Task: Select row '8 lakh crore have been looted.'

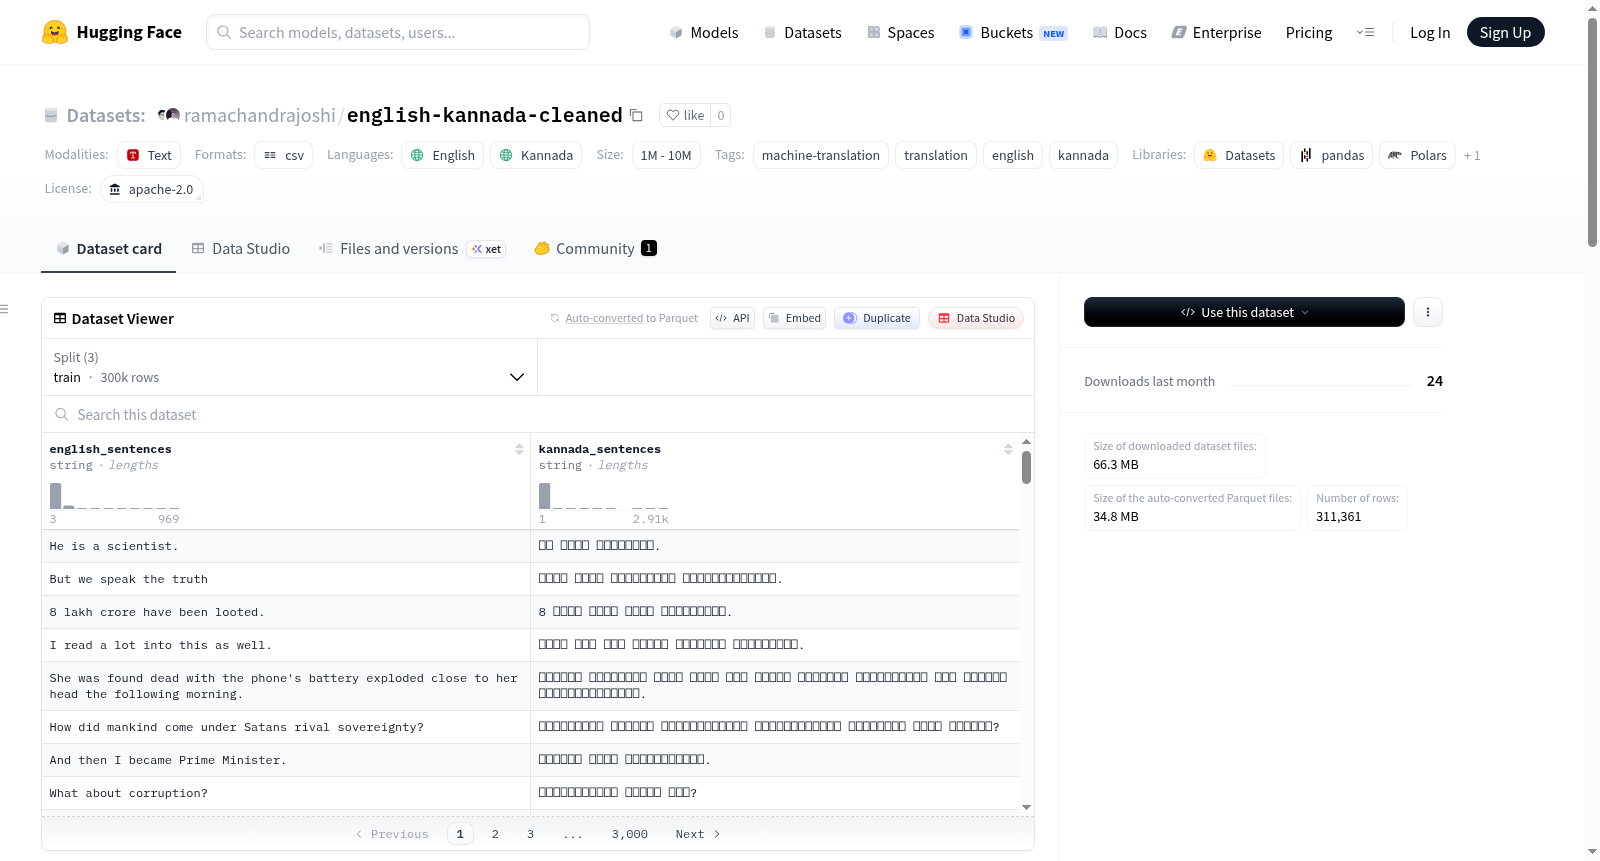Action: [530, 612]
